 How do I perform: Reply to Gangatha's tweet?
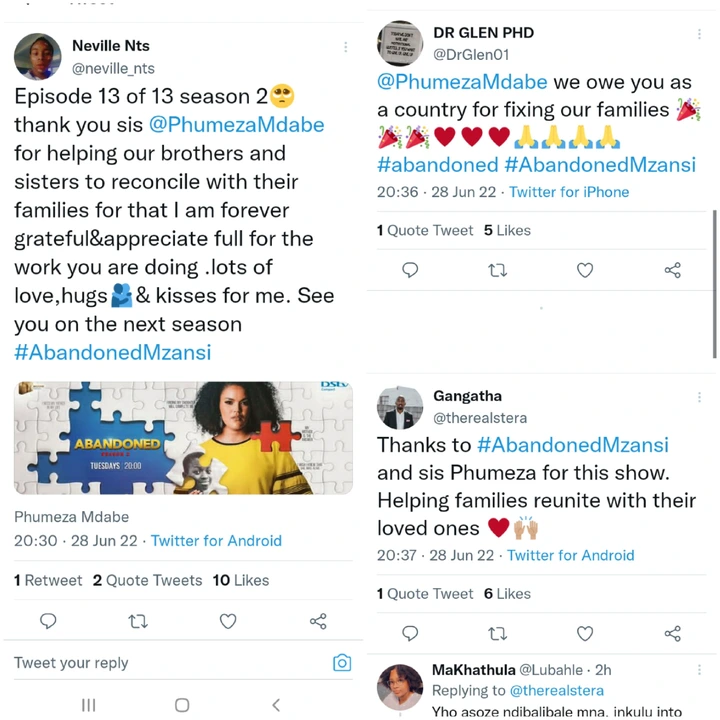pyautogui.click(x=410, y=634)
